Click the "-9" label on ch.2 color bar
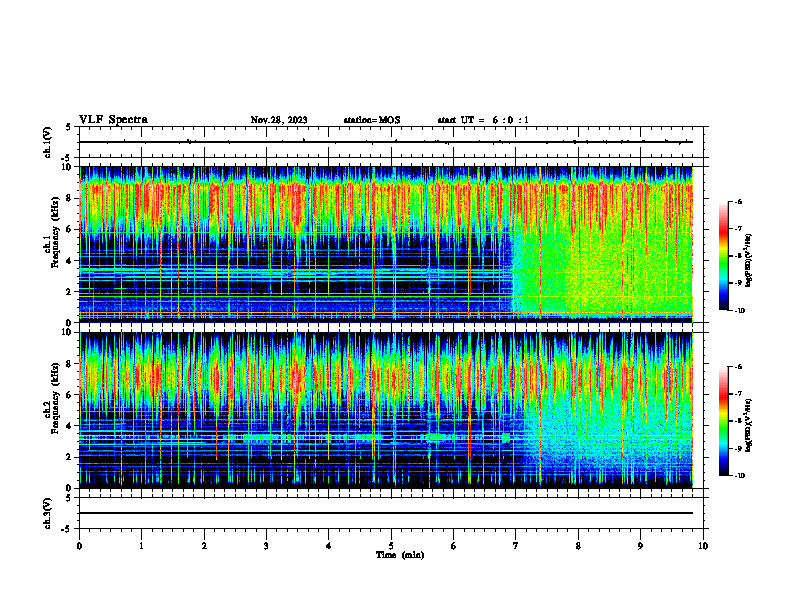792x612 pixels. click(x=738, y=448)
